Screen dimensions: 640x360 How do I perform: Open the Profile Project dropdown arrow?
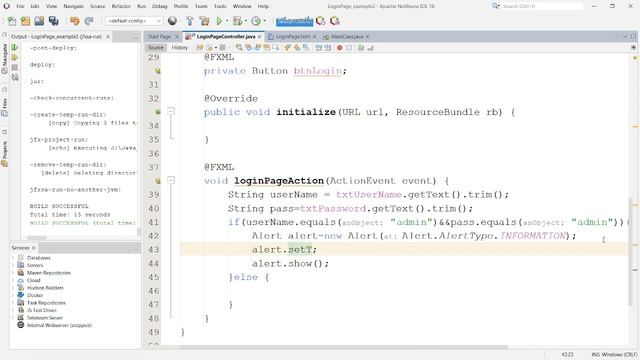[x=264, y=21]
